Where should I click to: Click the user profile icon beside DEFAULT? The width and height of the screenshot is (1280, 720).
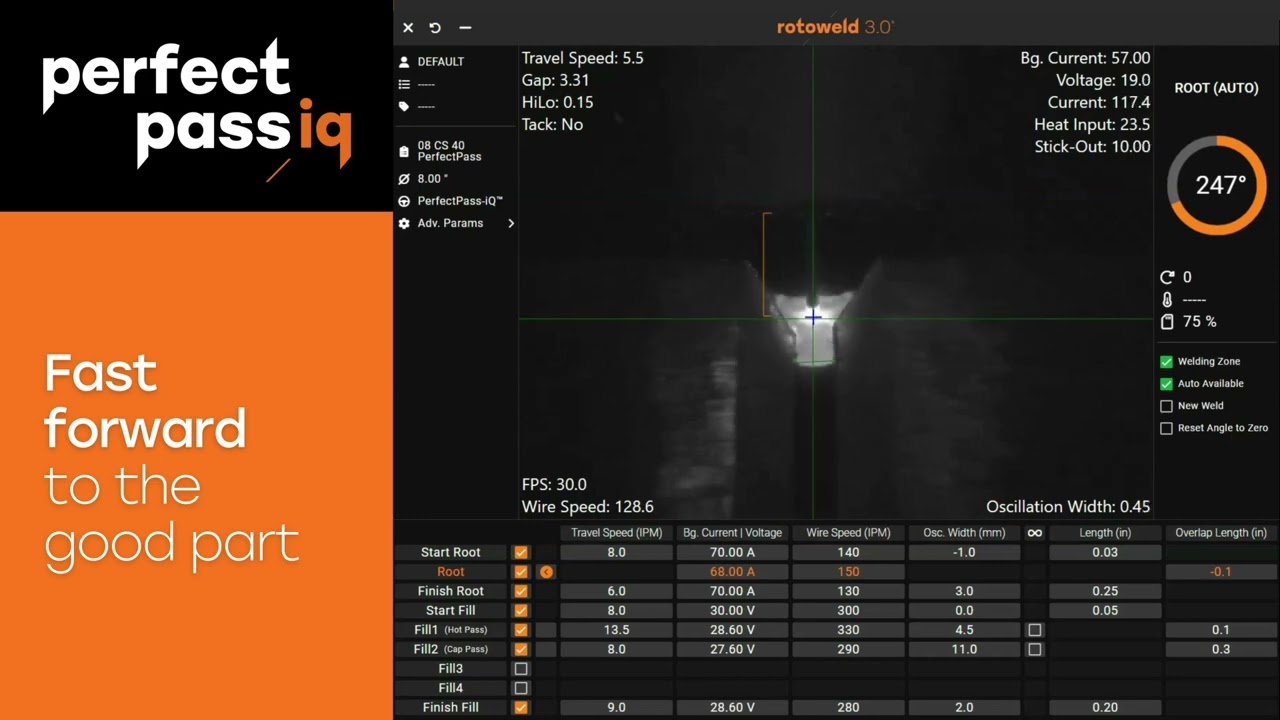click(404, 61)
